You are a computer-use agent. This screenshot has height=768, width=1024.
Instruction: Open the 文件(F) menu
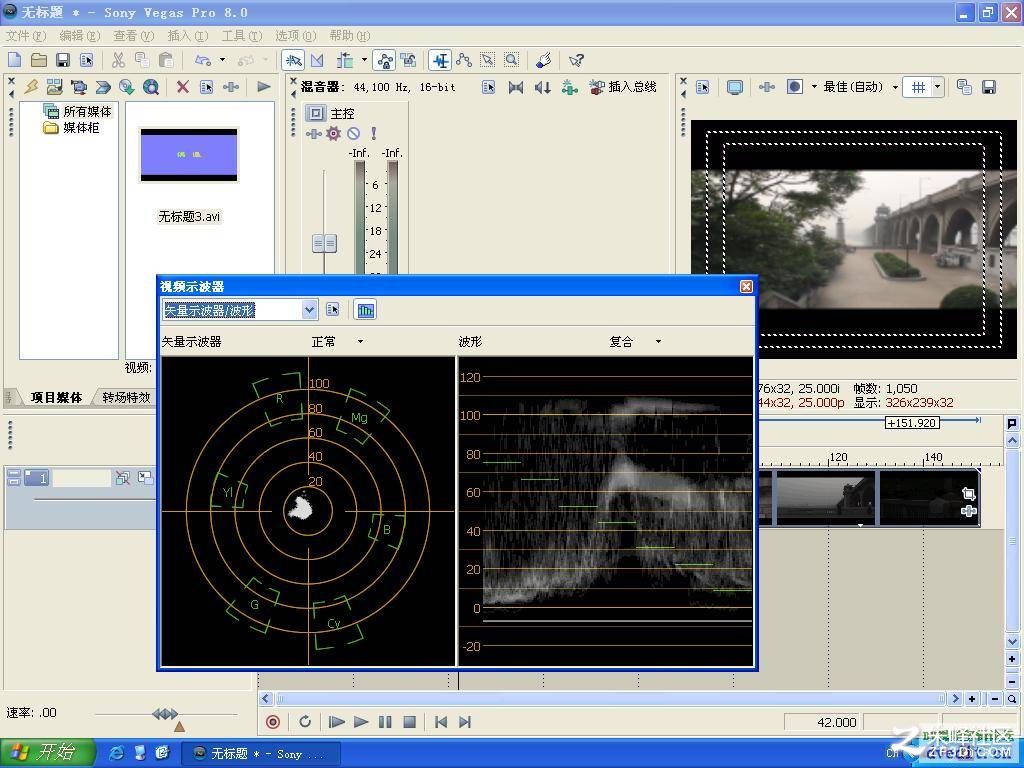tap(26, 35)
